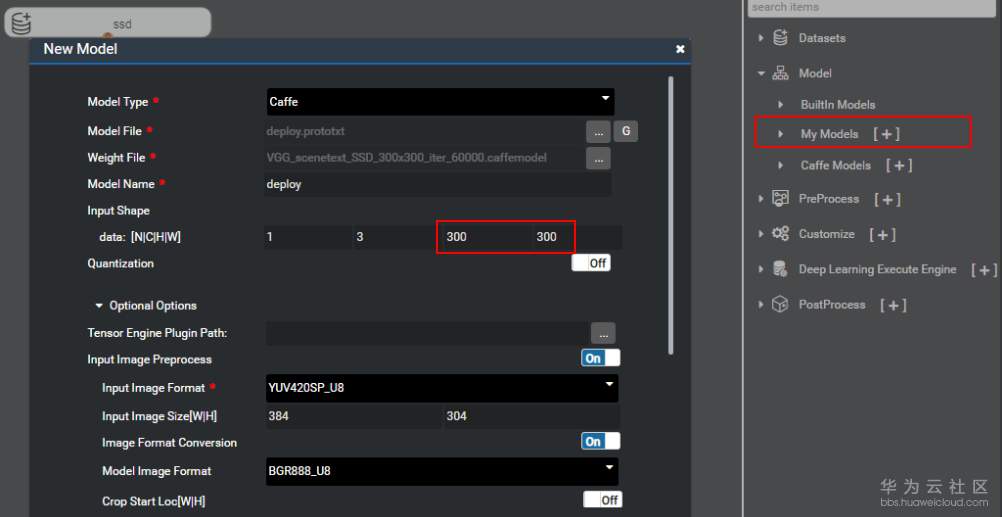The width and height of the screenshot is (1002, 517).
Task: Click the Tensor Engine Plugin Path field
Action: [x=427, y=333]
